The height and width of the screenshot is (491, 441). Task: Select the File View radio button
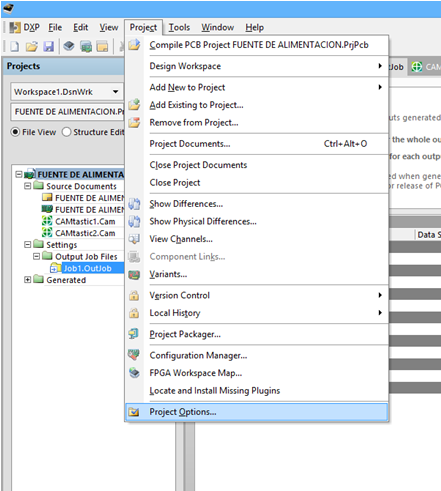(x=15, y=132)
